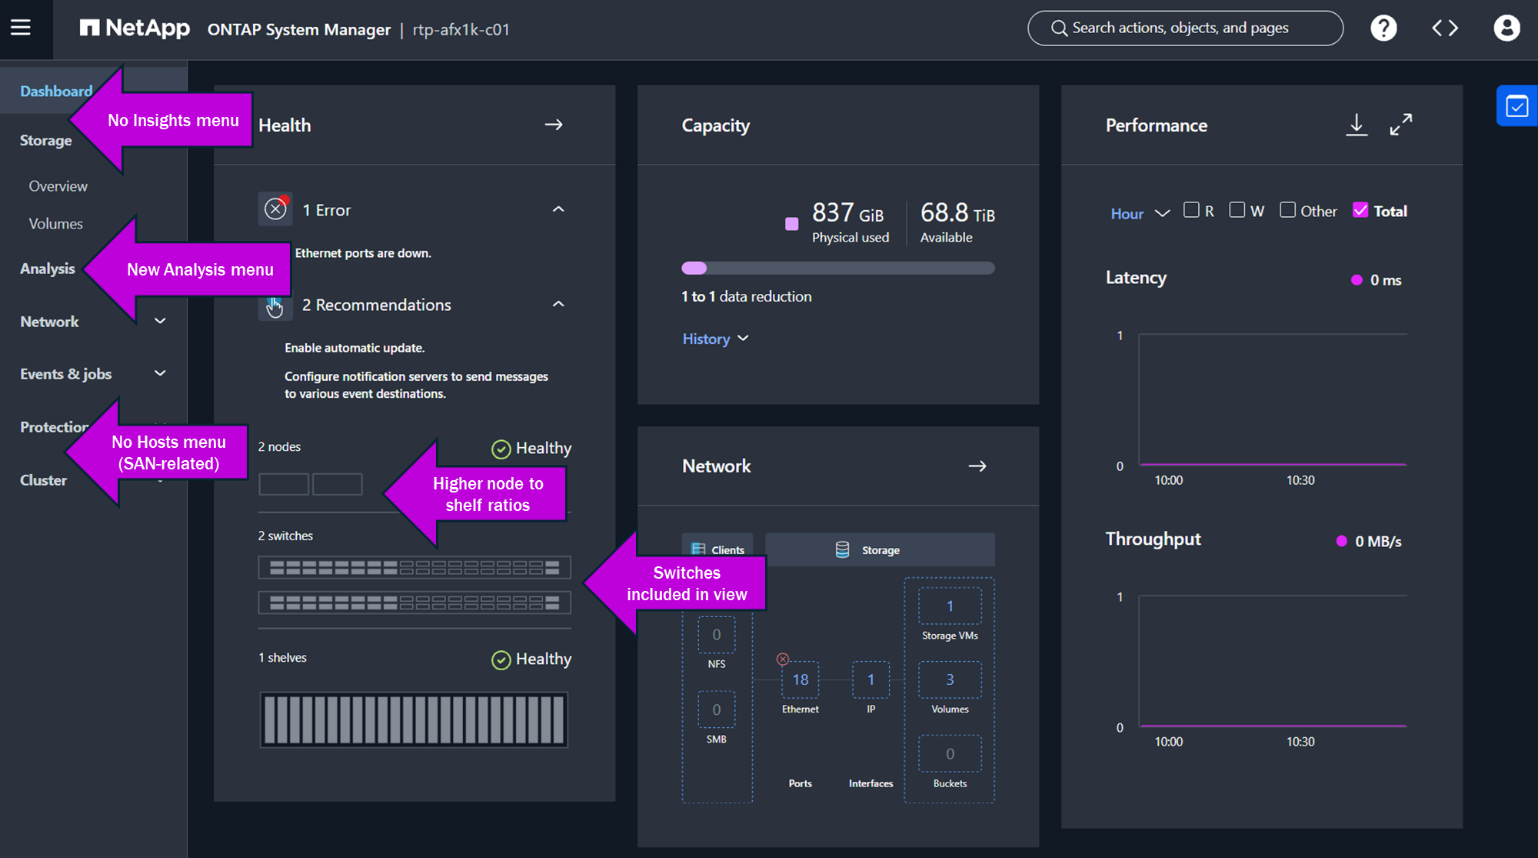Open the Analysis menu item
This screenshot has height=858, width=1538.
(47, 268)
